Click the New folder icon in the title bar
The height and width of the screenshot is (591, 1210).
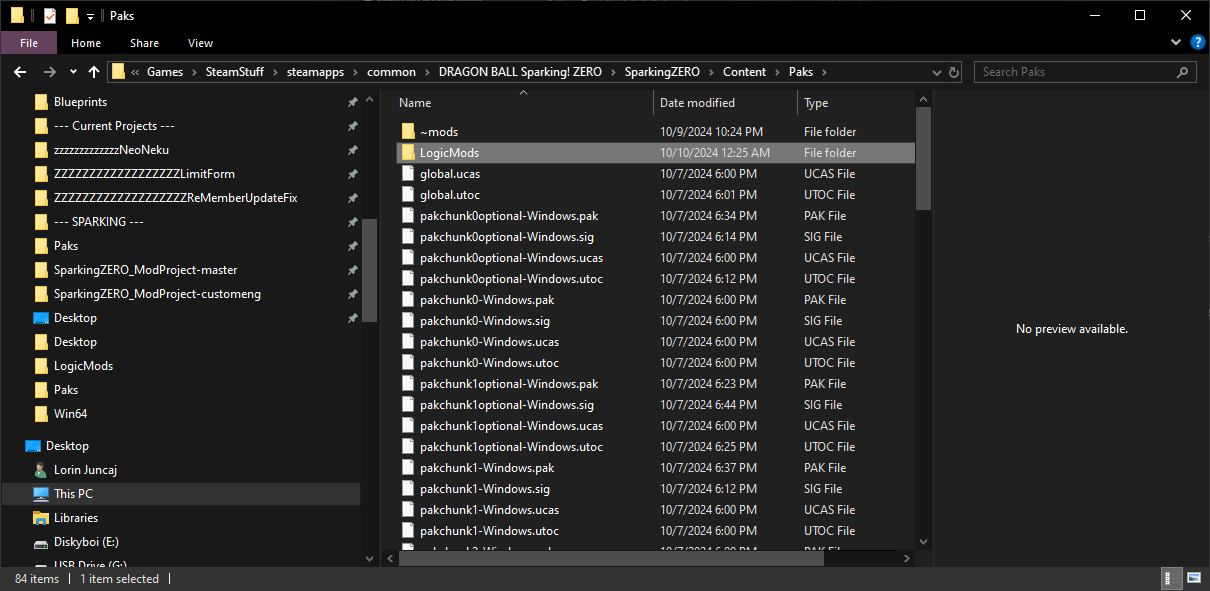tap(72, 16)
